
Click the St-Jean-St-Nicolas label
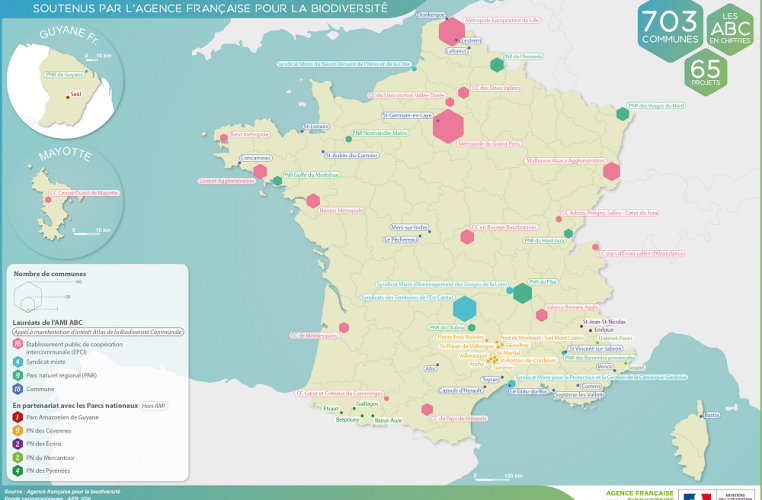604,322
